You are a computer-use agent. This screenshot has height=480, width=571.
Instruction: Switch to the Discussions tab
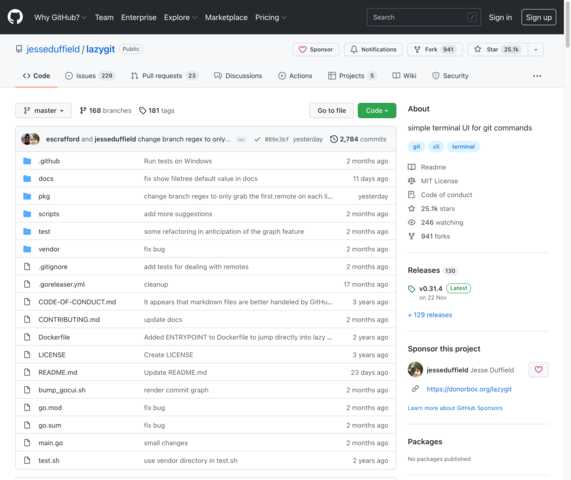238,76
